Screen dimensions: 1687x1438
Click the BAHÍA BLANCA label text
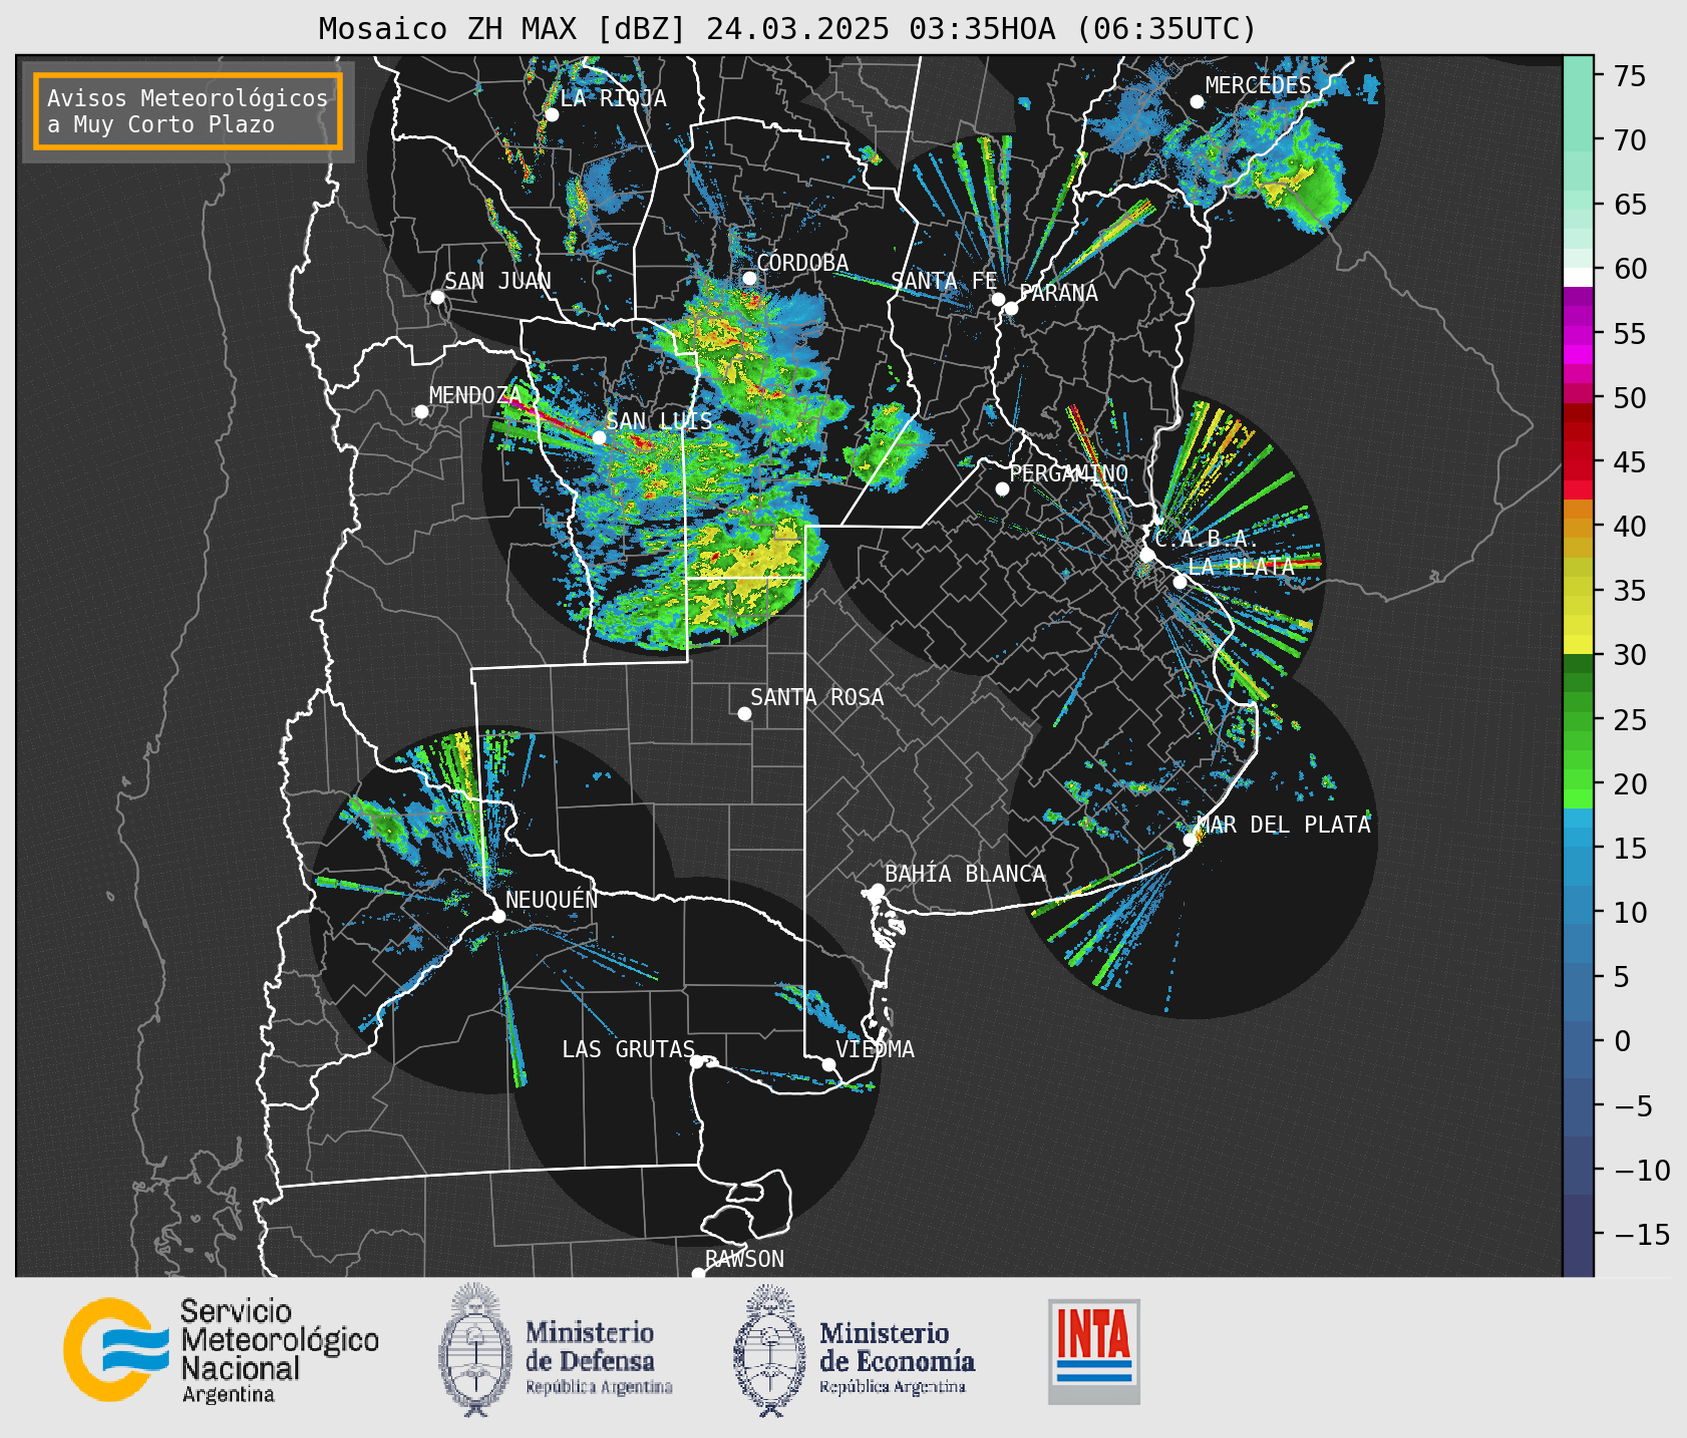point(965,874)
